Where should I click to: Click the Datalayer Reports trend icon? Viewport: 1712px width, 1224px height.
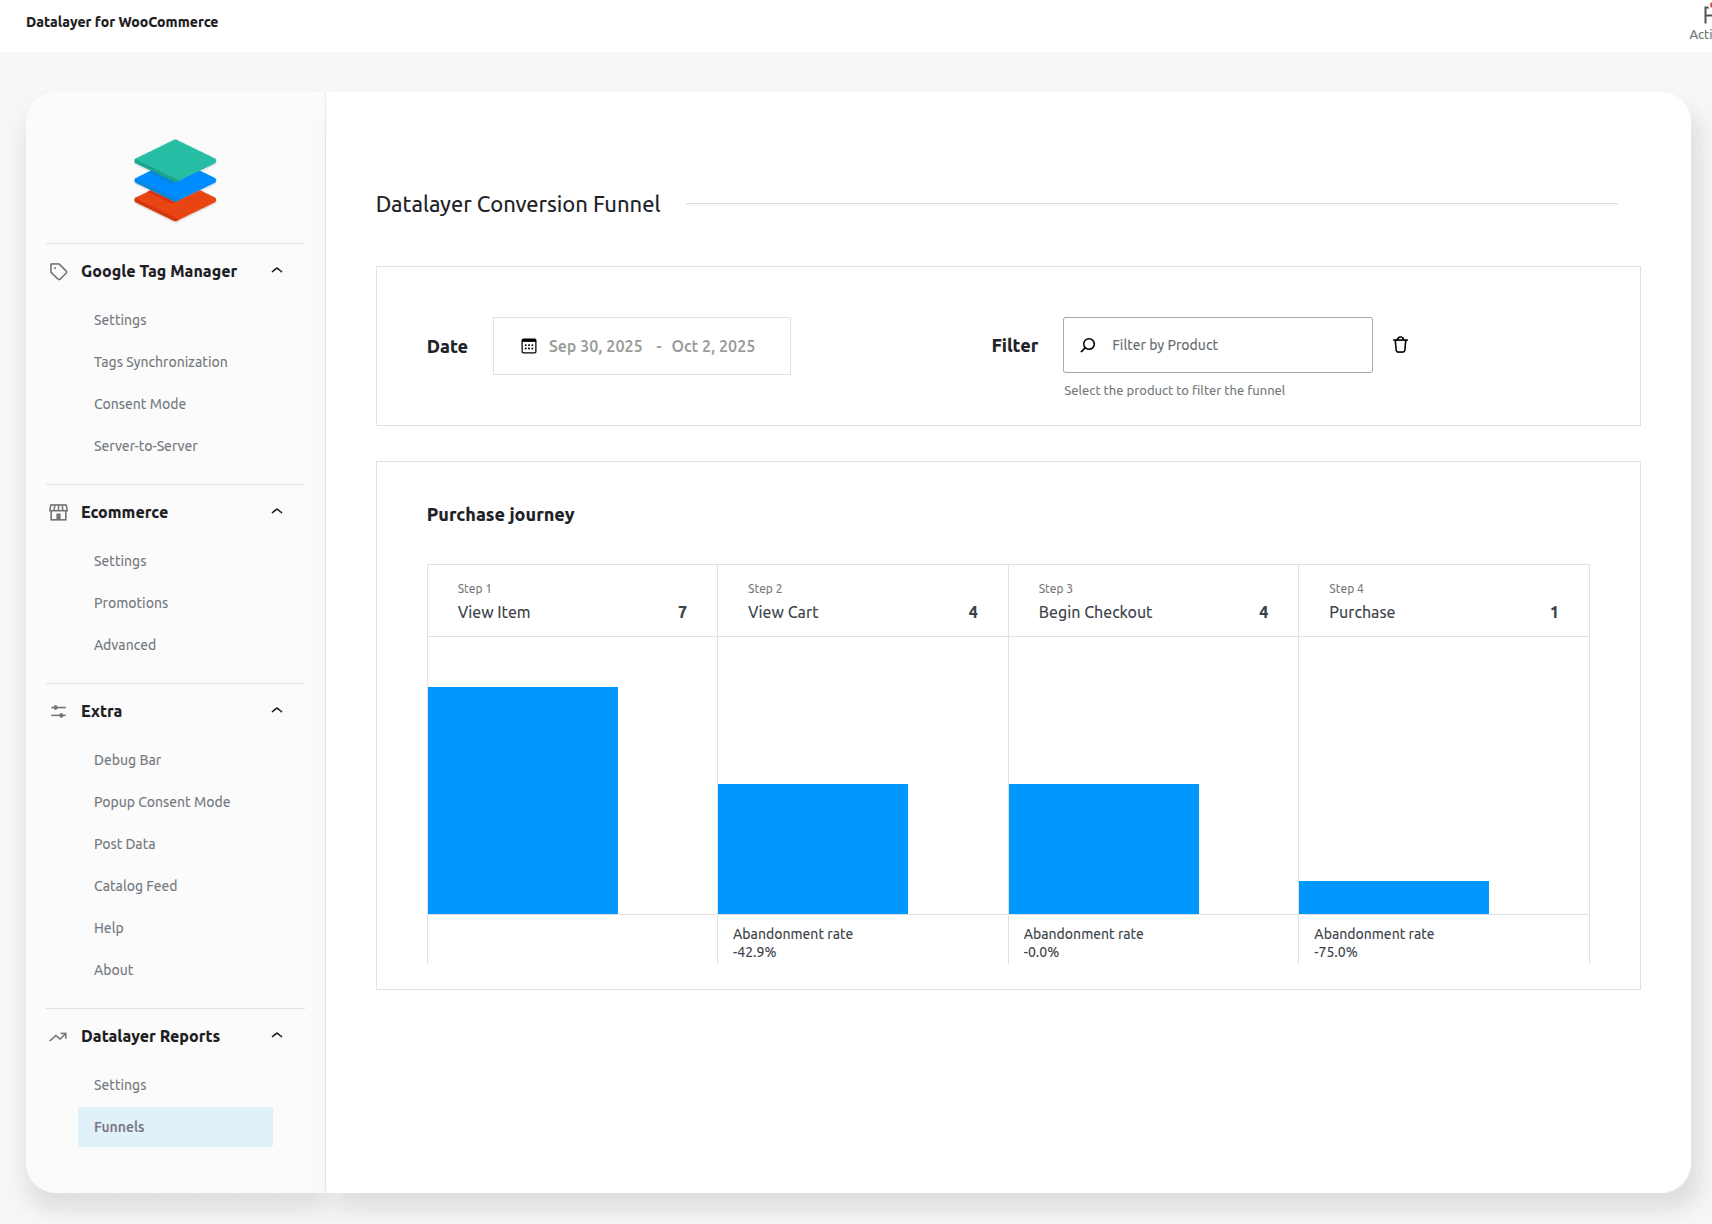click(59, 1036)
